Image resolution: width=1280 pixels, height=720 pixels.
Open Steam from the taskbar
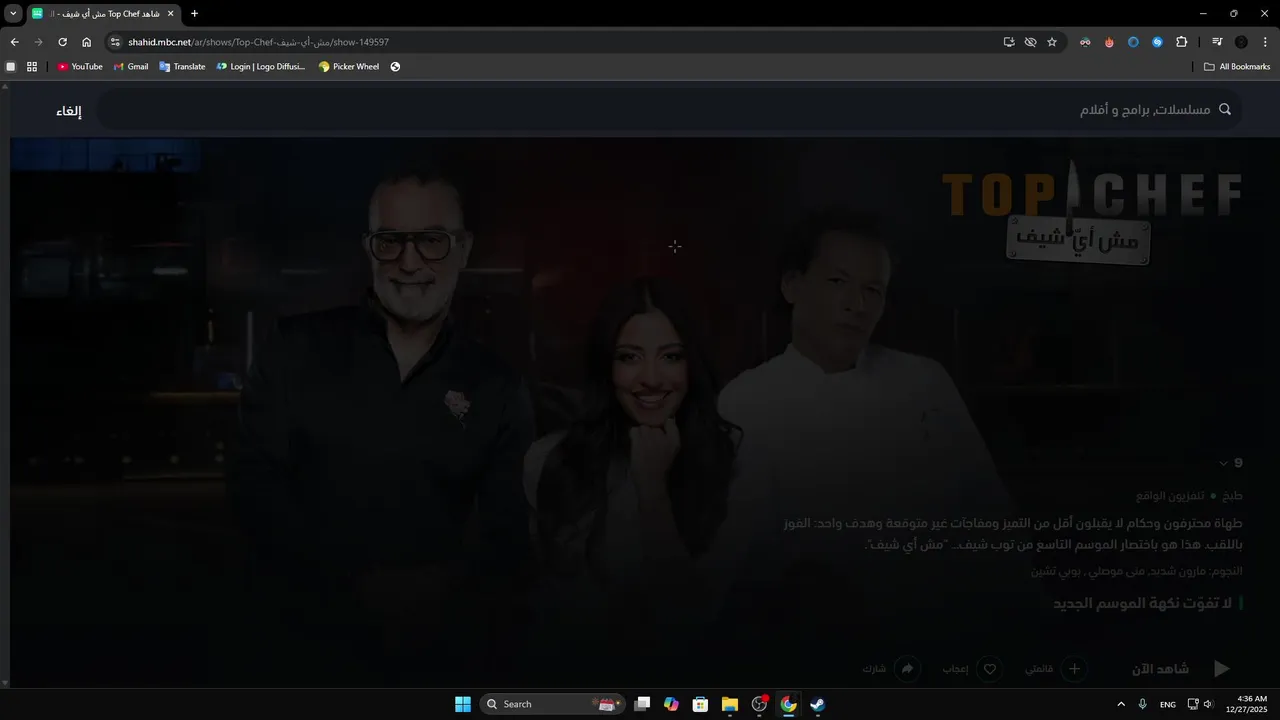[817, 704]
